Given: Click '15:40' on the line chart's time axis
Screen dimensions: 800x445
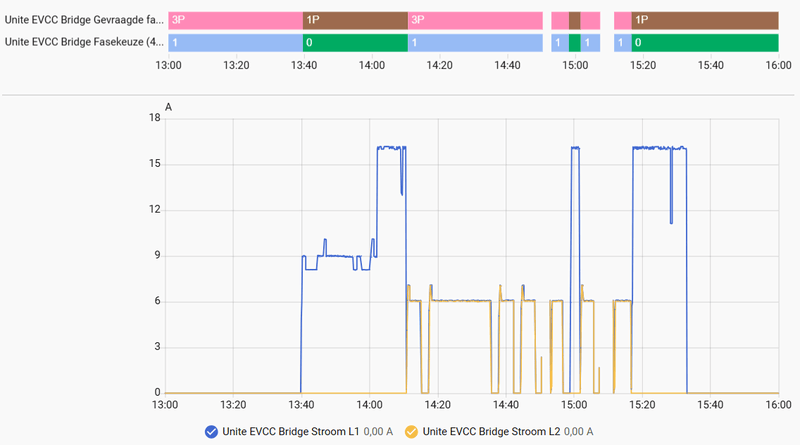Looking at the screenshot, I should click(x=710, y=405).
